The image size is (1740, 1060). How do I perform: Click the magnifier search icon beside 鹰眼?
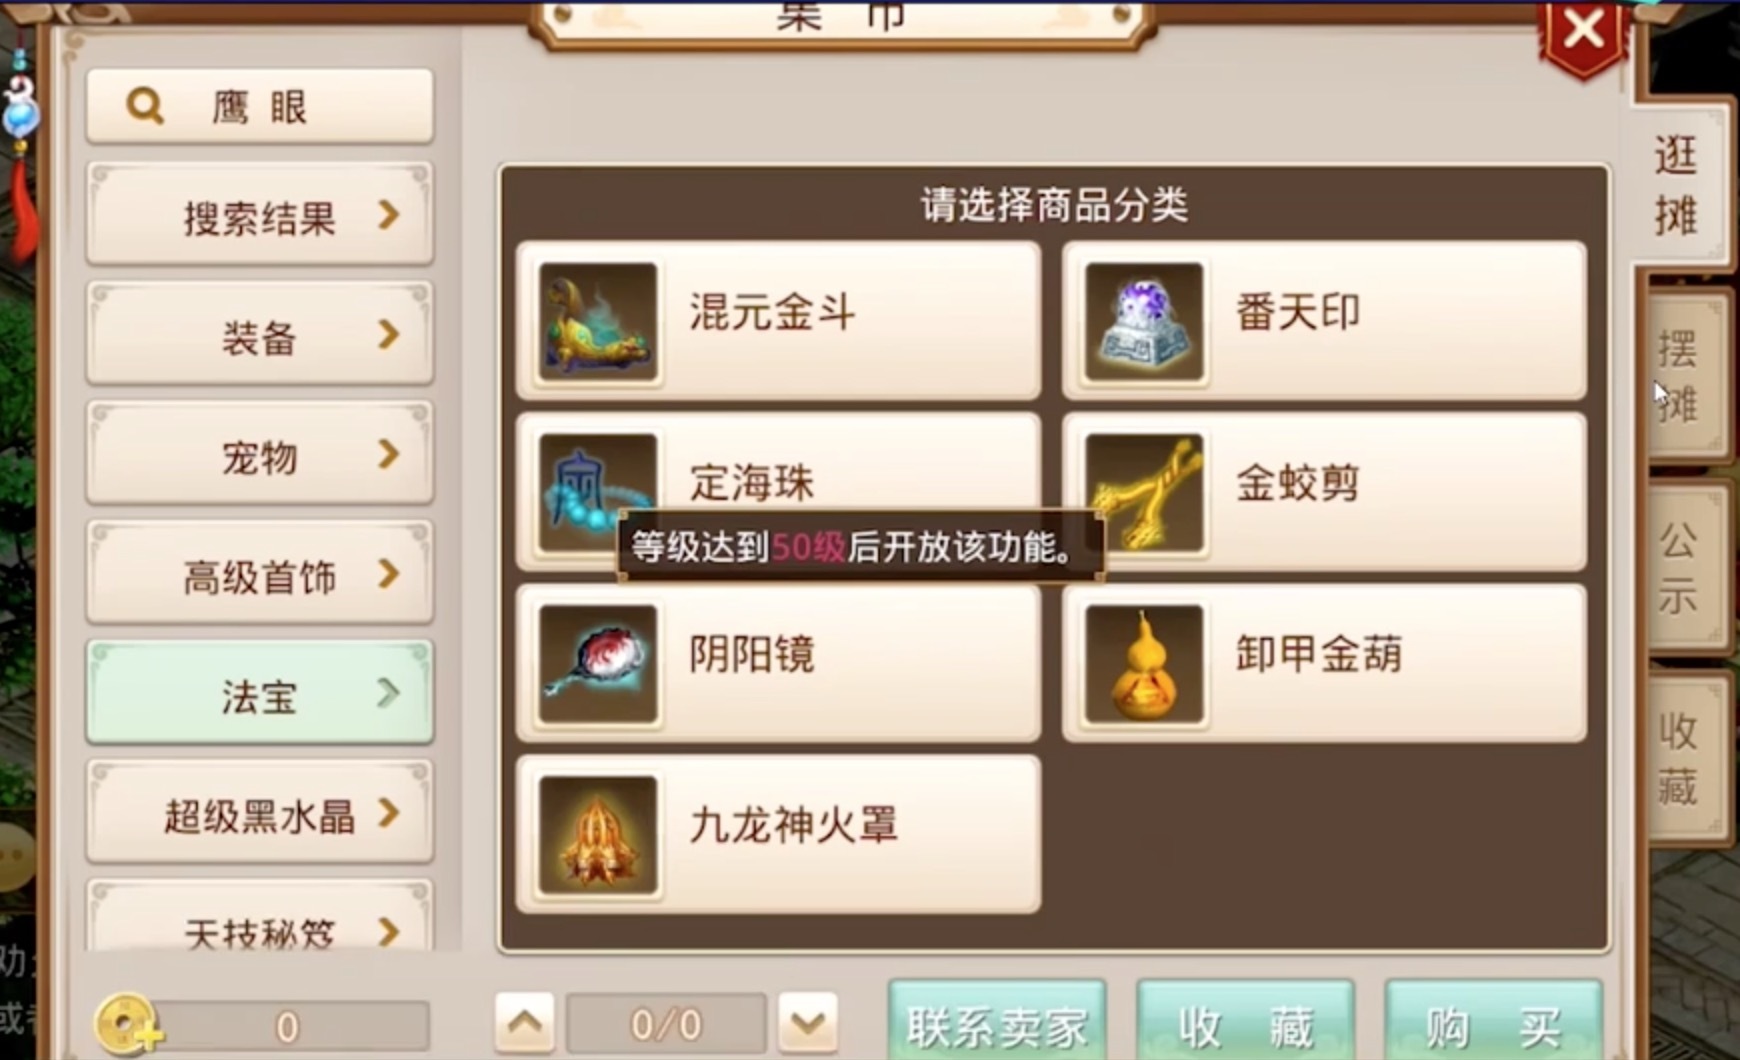145,105
